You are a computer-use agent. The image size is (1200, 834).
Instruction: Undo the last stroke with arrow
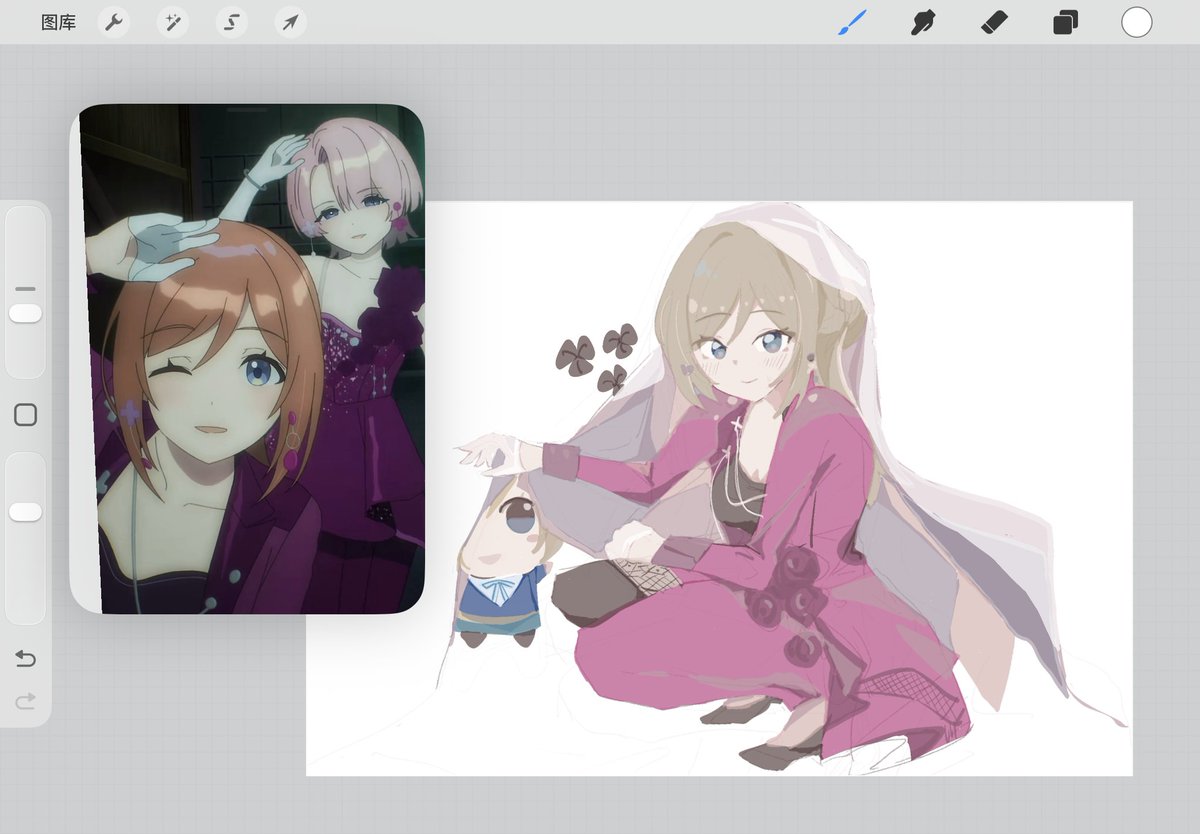[26, 658]
